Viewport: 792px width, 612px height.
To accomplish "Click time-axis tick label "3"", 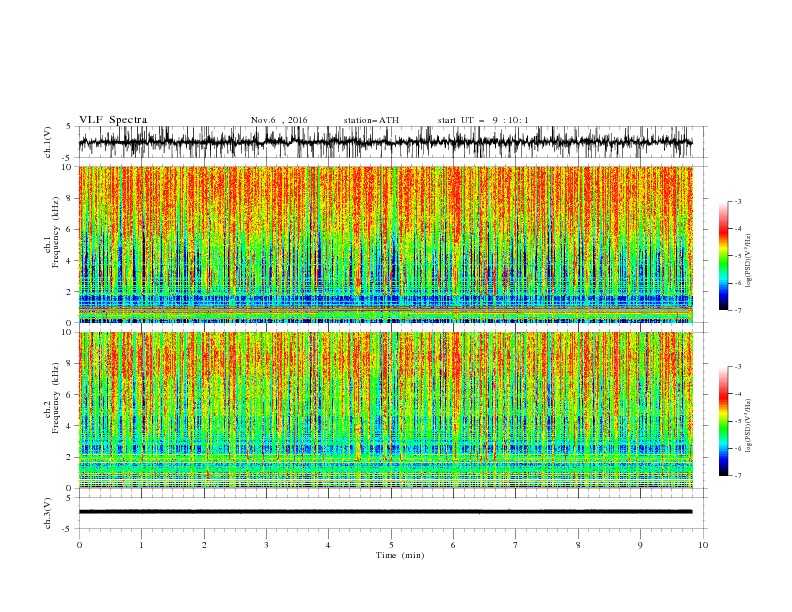I will pyautogui.click(x=266, y=545).
